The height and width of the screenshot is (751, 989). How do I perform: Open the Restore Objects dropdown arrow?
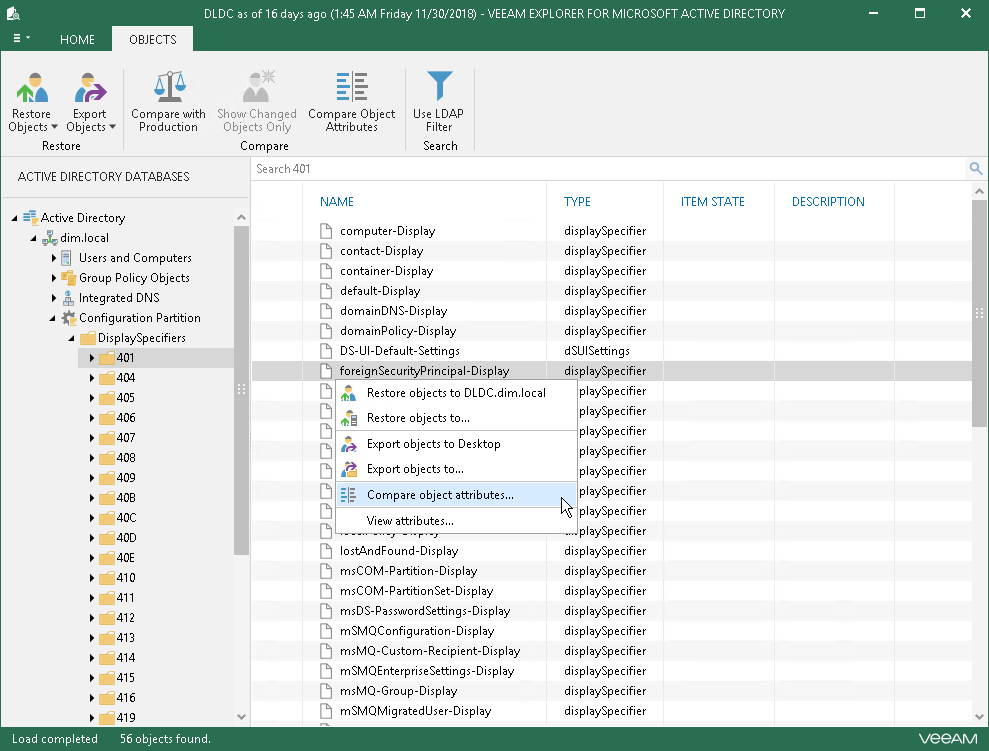[x=54, y=127]
